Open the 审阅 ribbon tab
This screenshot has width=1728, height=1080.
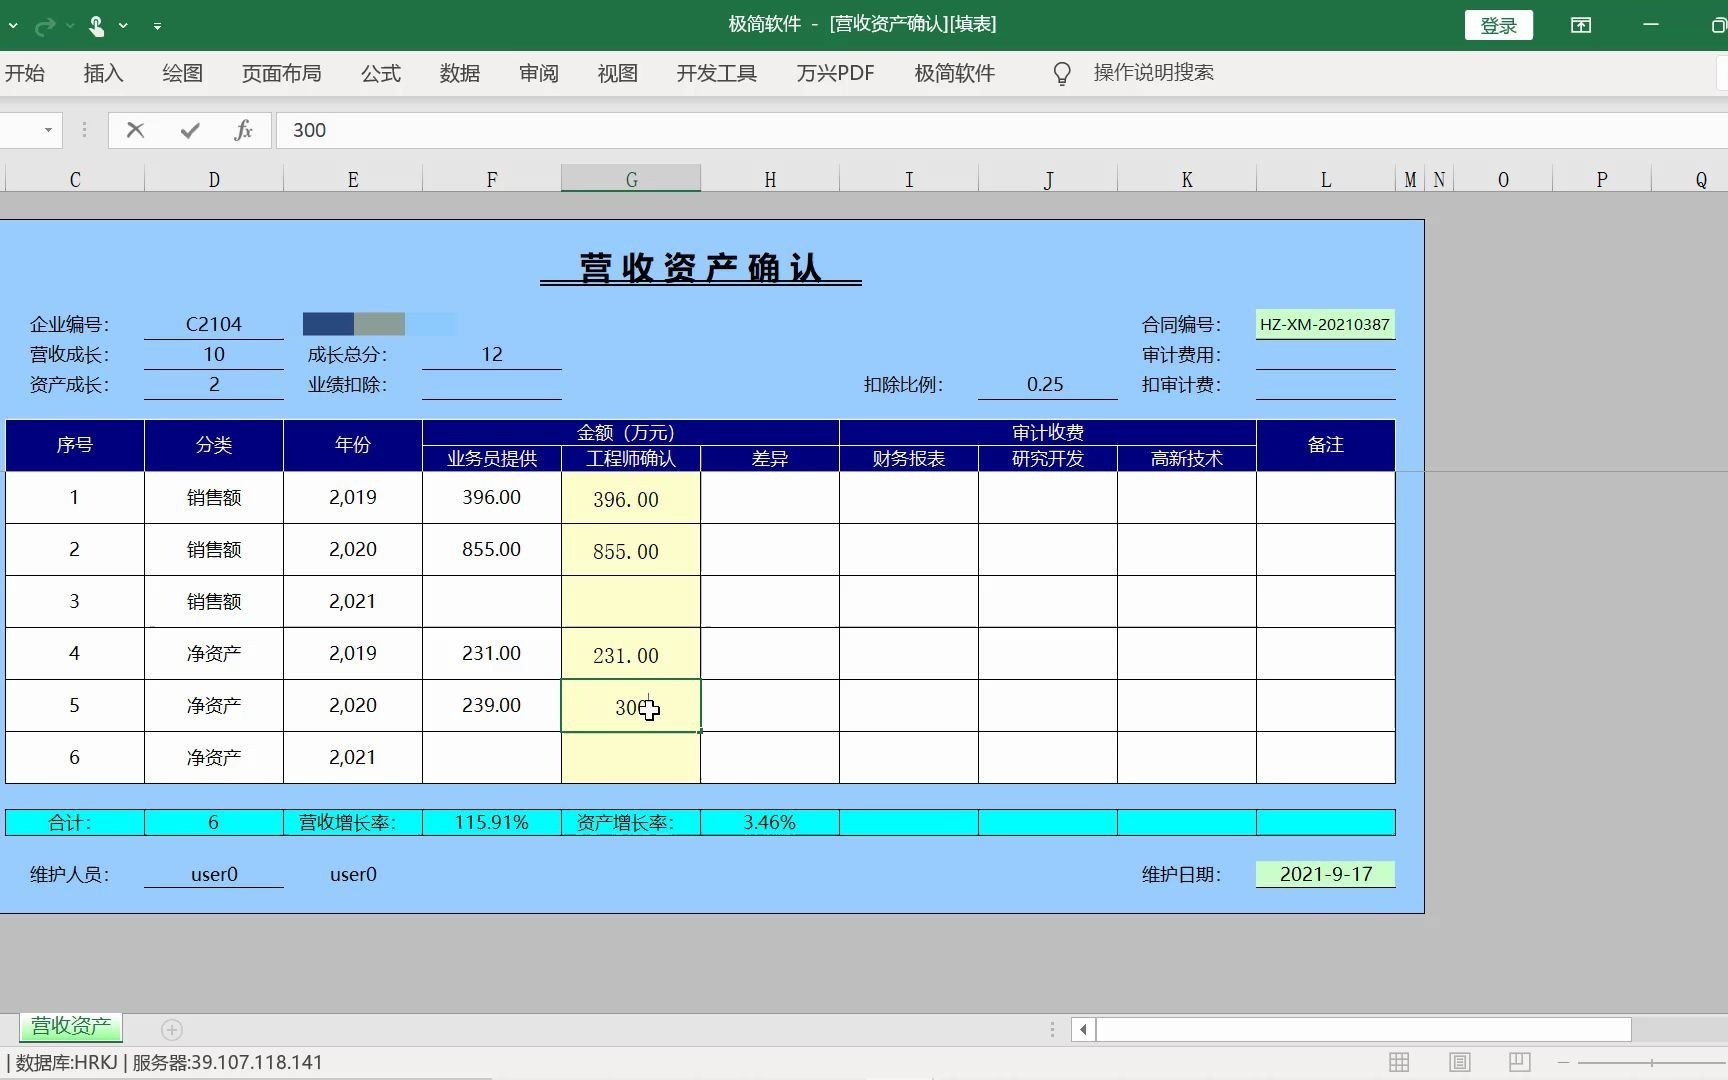[538, 73]
